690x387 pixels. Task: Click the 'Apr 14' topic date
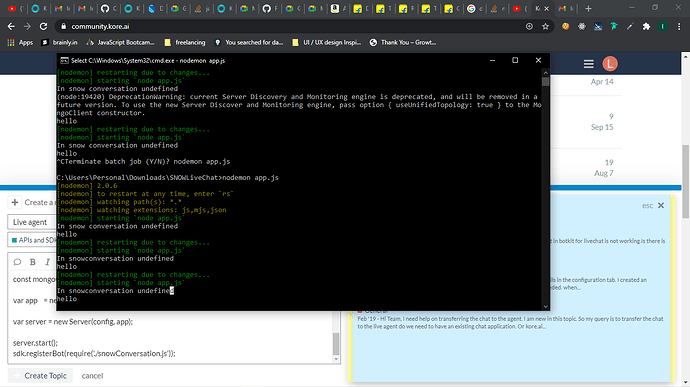(602, 81)
